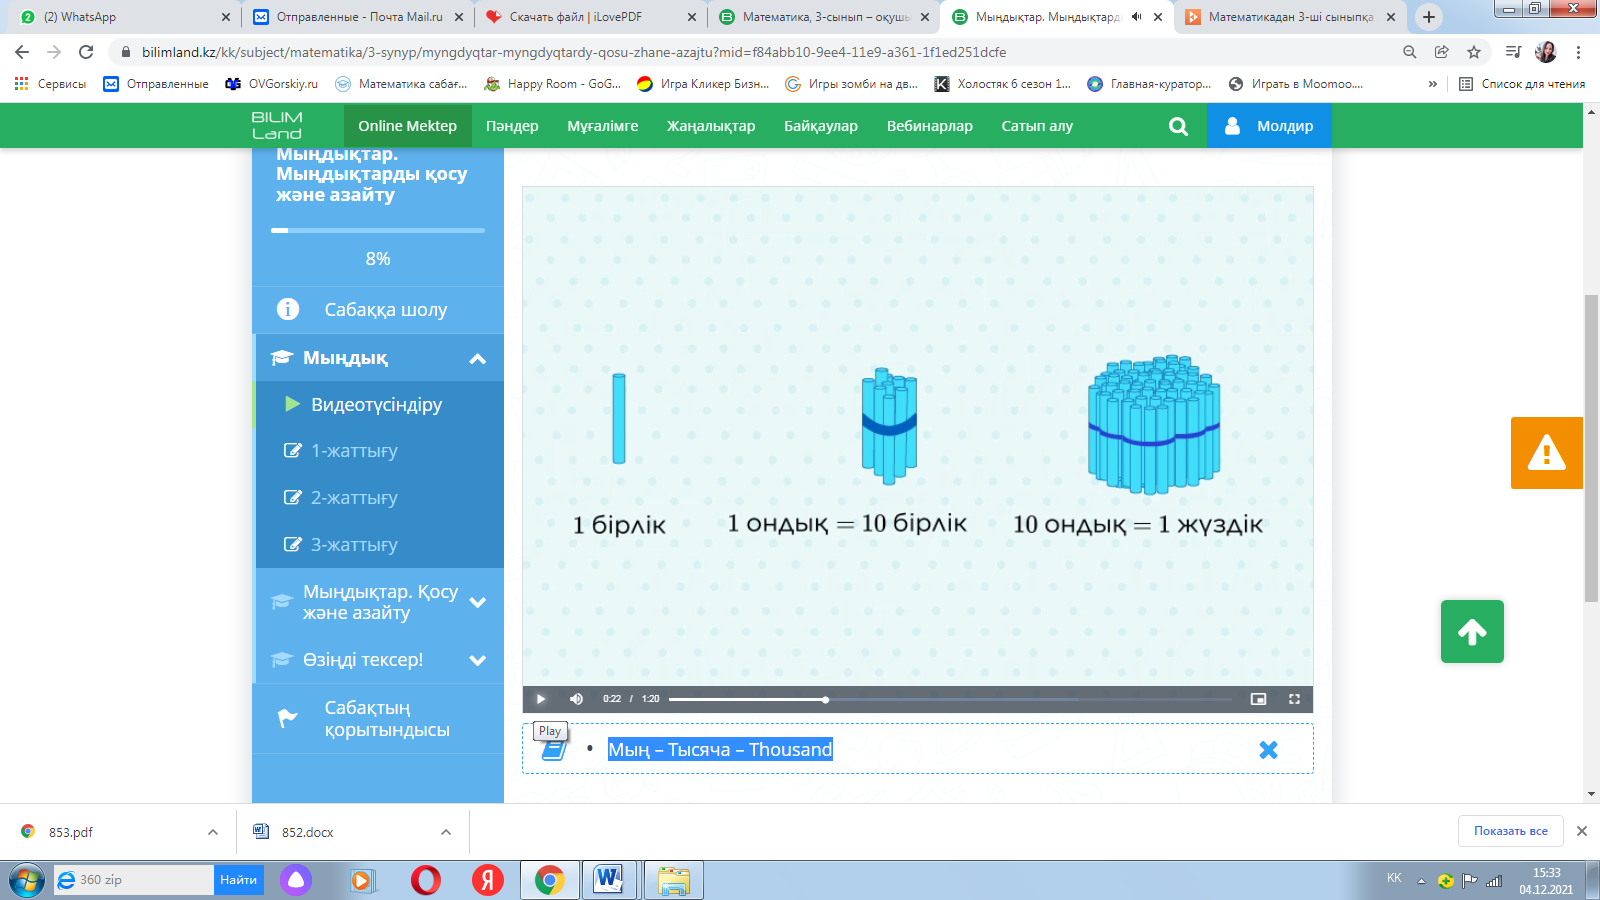Open options for 853.pdf download
1600x900 pixels.
tap(213, 832)
